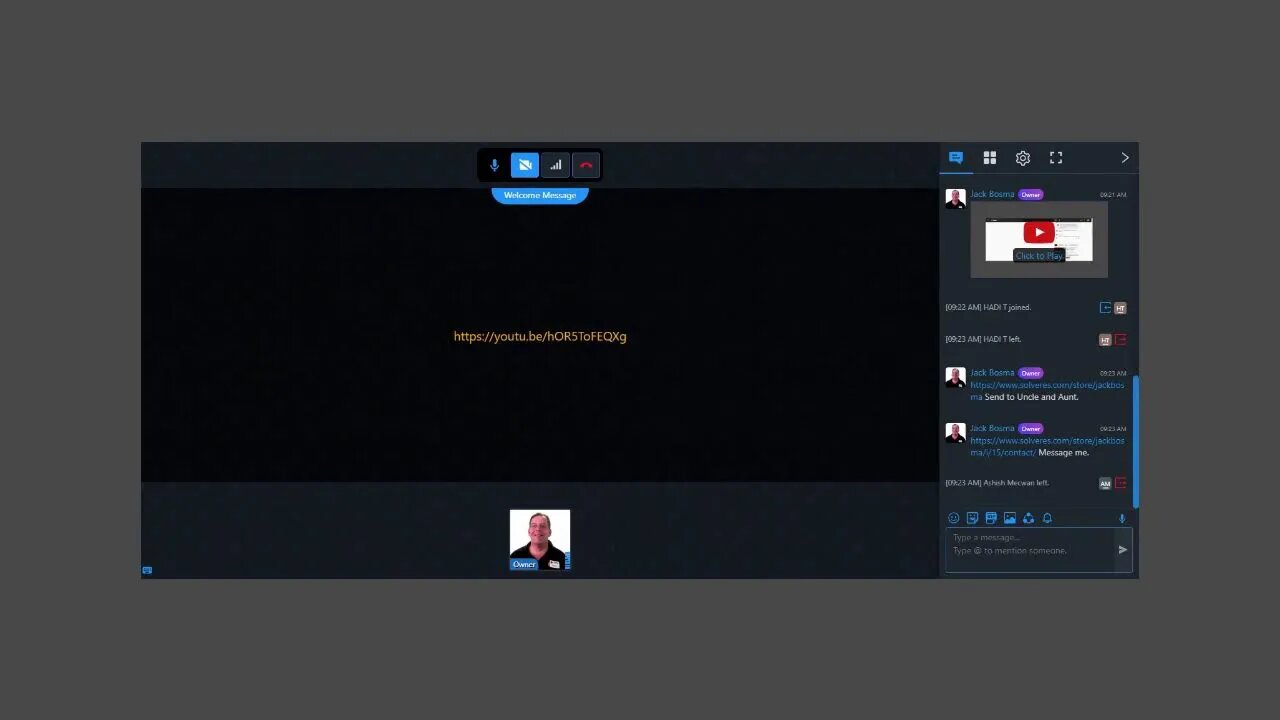
Task: Click HT avatar beside HADI T joined
Action: coord(1120,308)
